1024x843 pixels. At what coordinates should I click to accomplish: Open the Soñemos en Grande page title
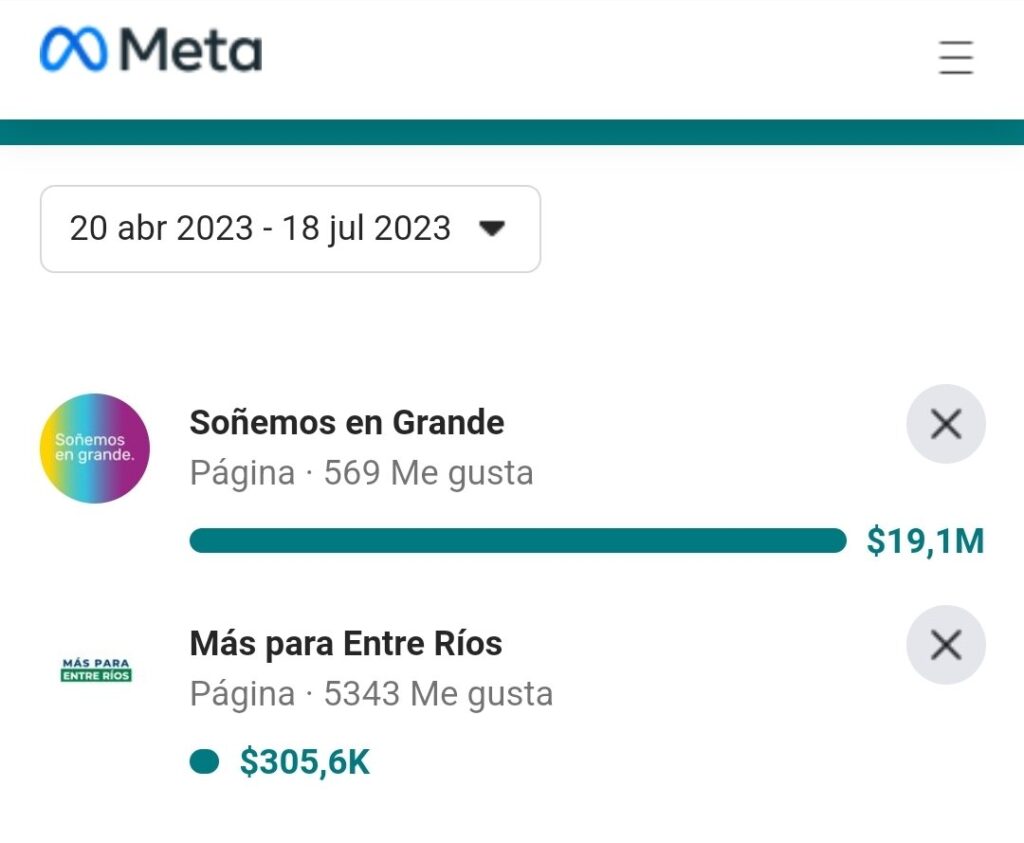point(347,422)
